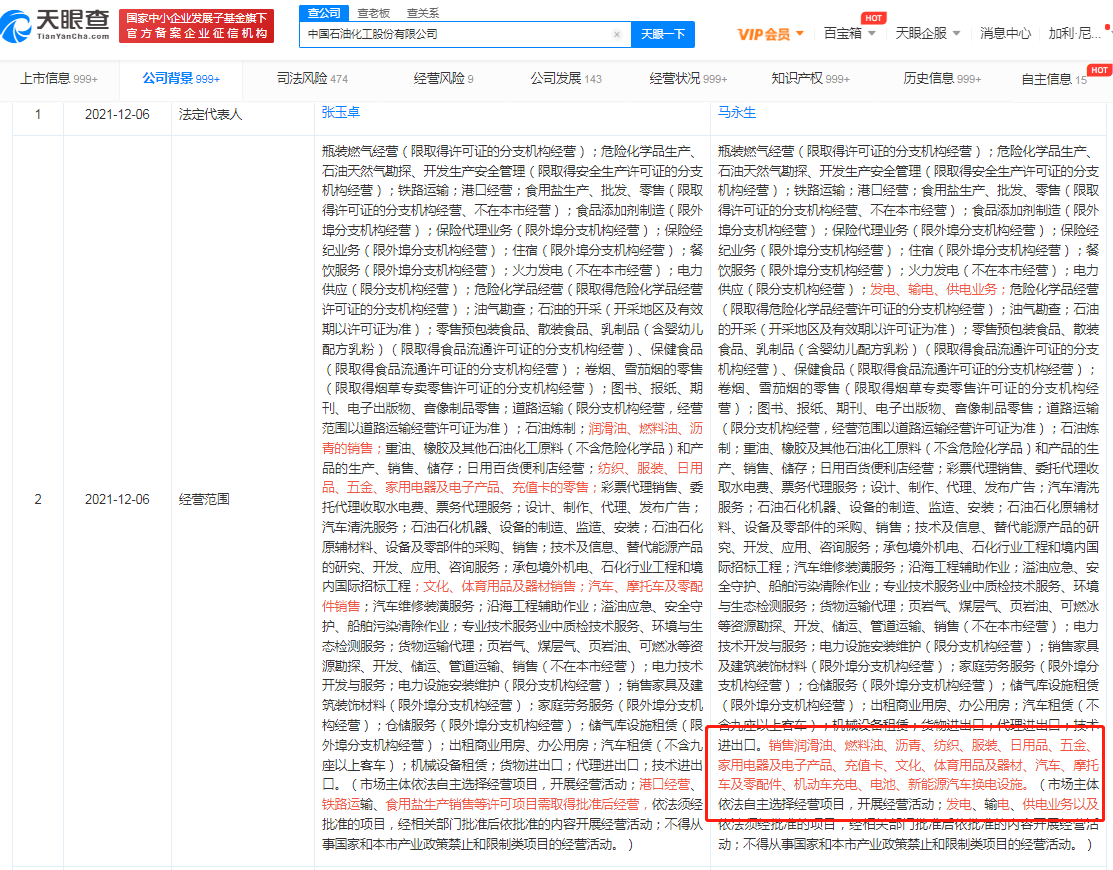Switch to 自主信息 tab
1113x870 pixels.
point(1054,79)
